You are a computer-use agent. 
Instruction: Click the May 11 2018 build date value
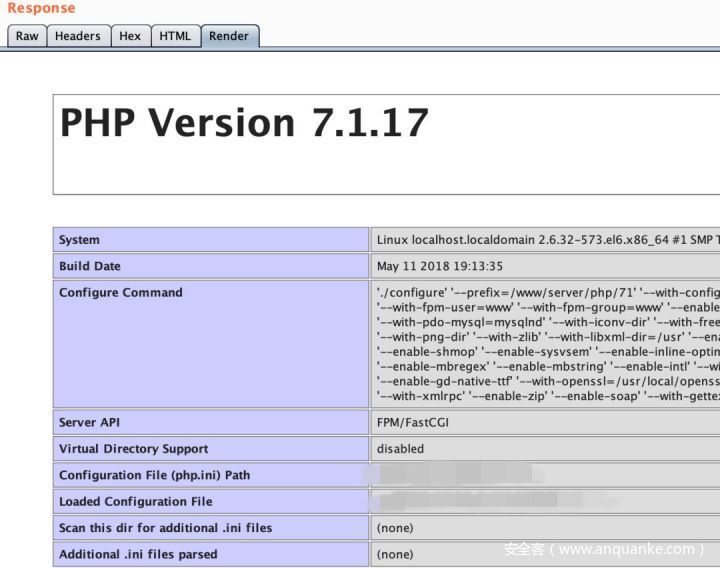coord(439,266)
